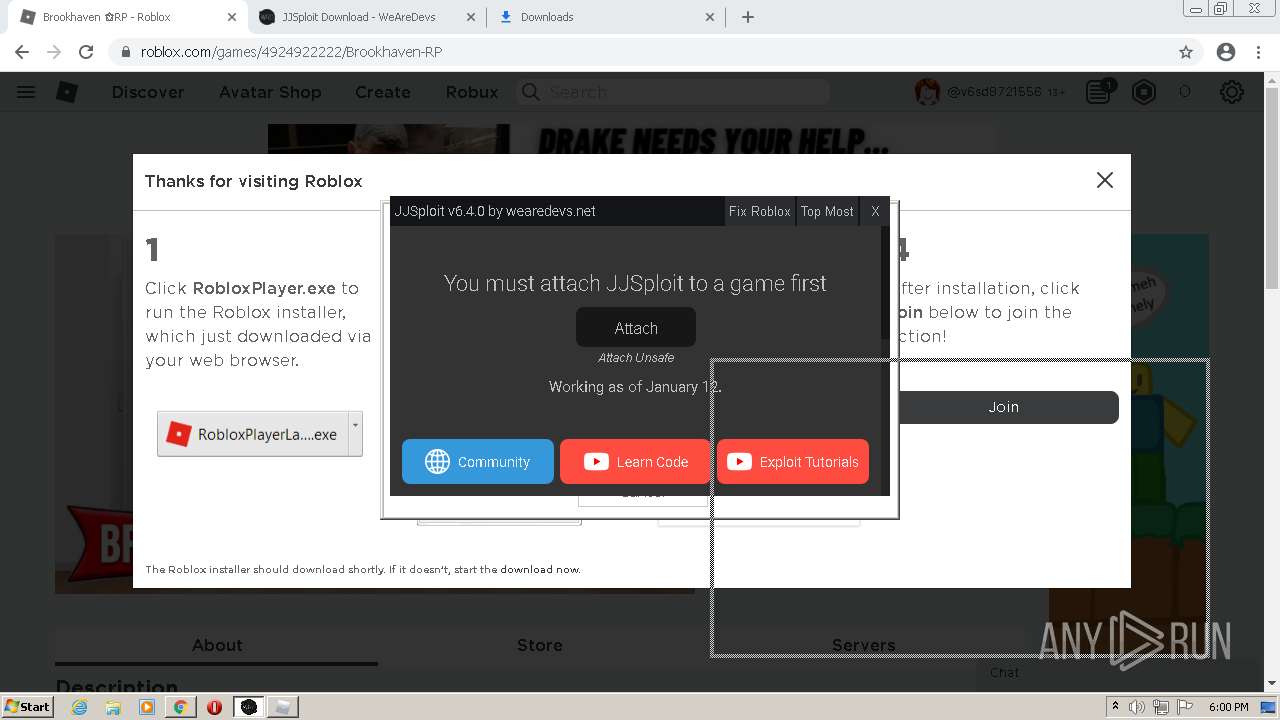
Task: Click the address bar URL field
Action: [640, 52]
